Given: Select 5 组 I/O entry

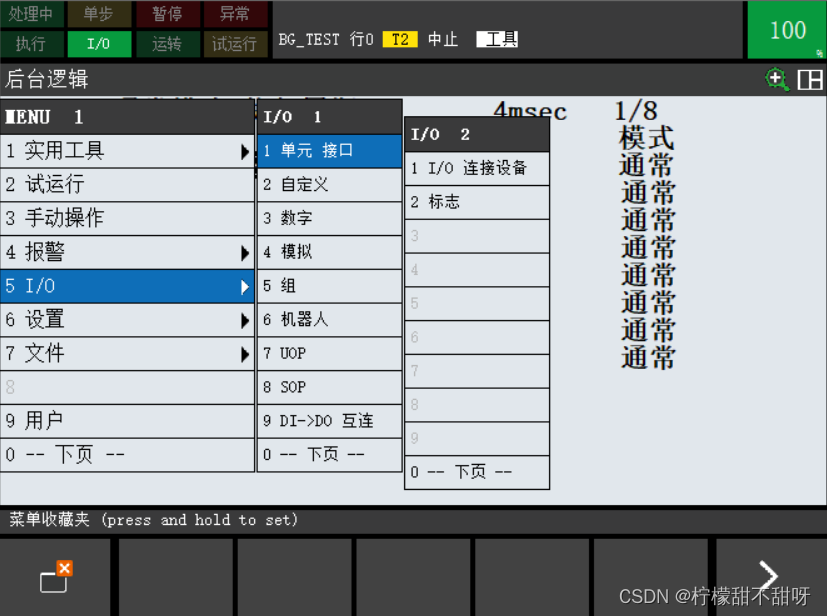Looking at the screenshot, I should [x=330, y=286].
